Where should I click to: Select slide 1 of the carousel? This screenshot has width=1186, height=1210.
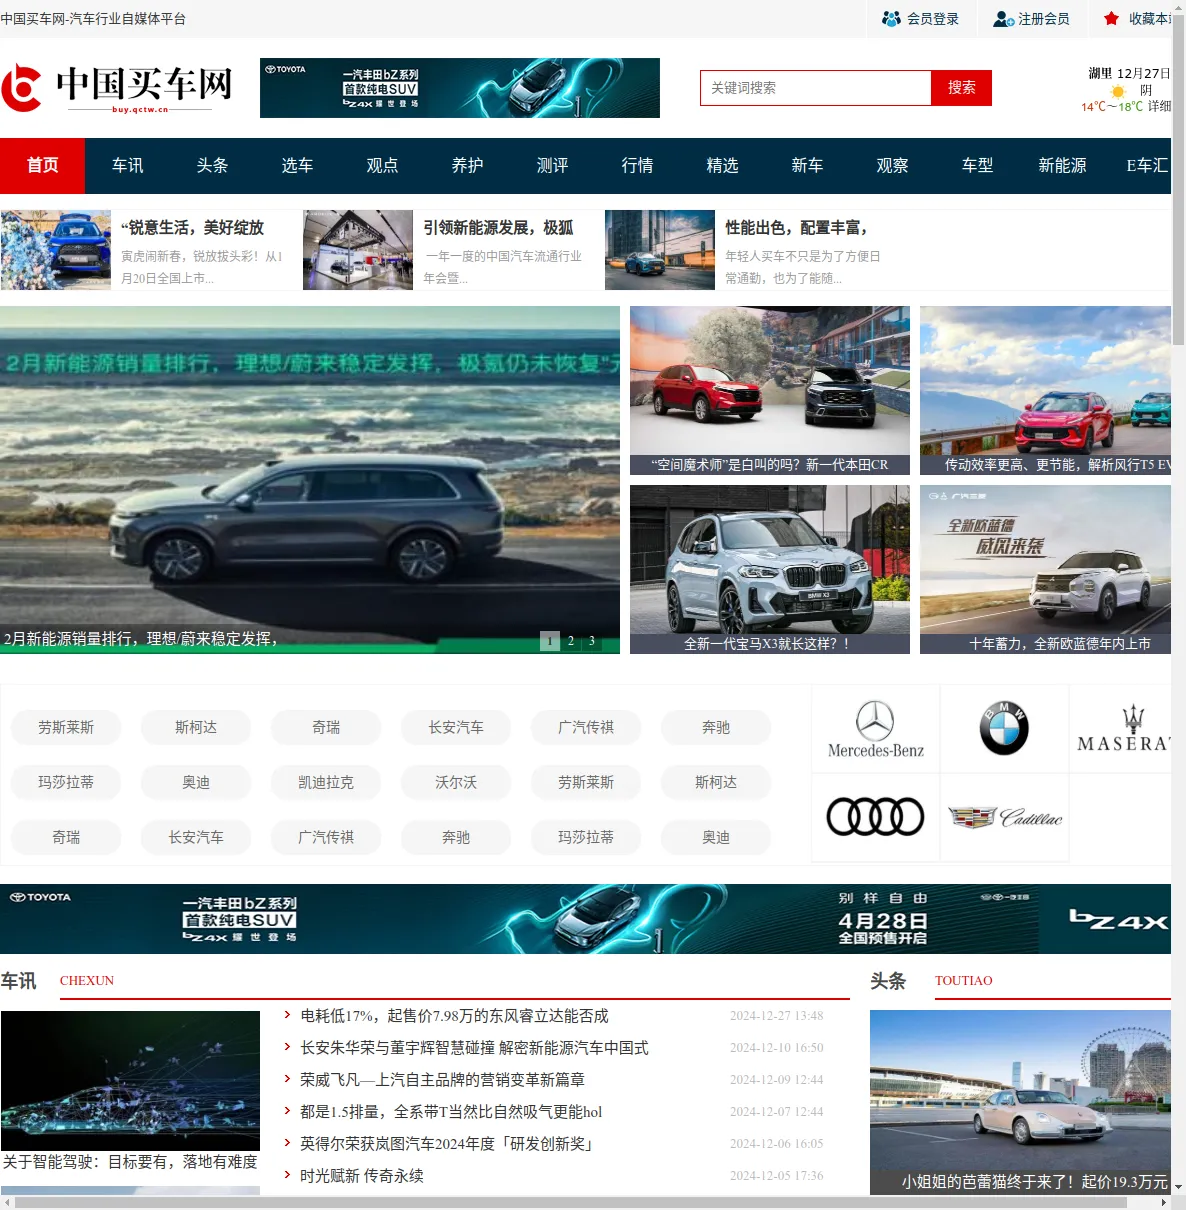point(550,641)
